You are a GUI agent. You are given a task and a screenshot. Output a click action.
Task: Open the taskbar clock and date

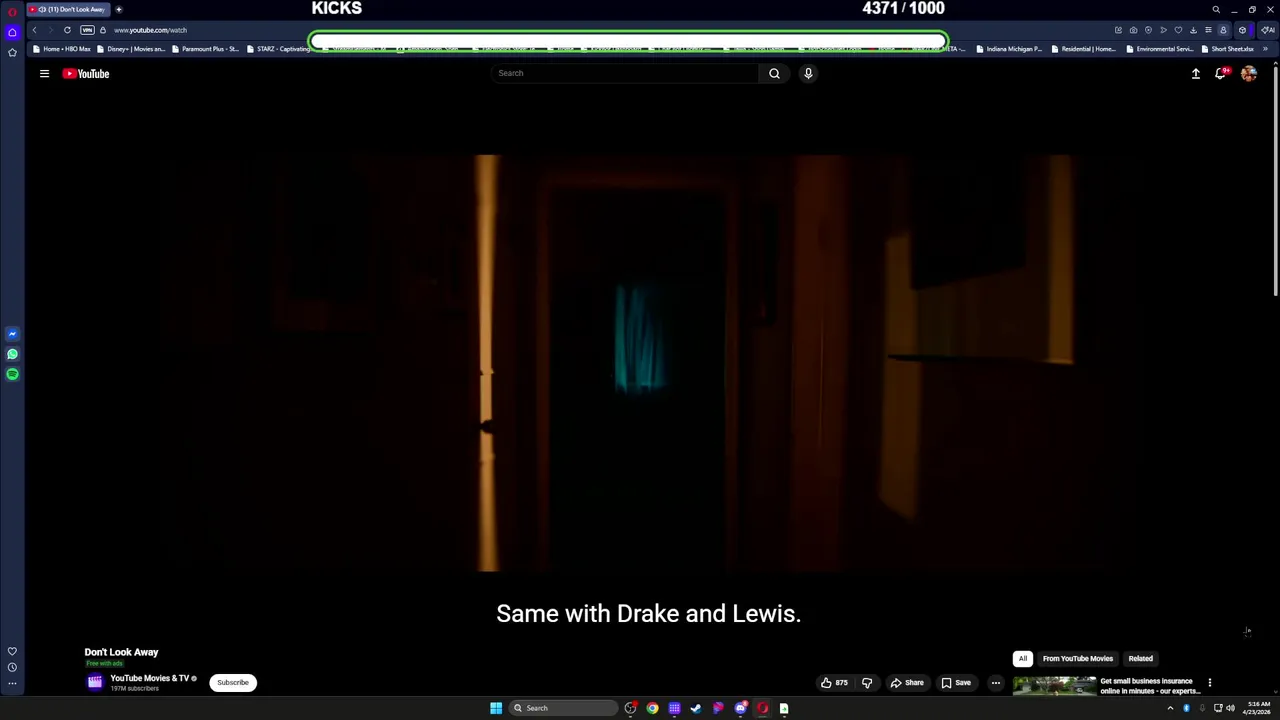pos(1258,708)
